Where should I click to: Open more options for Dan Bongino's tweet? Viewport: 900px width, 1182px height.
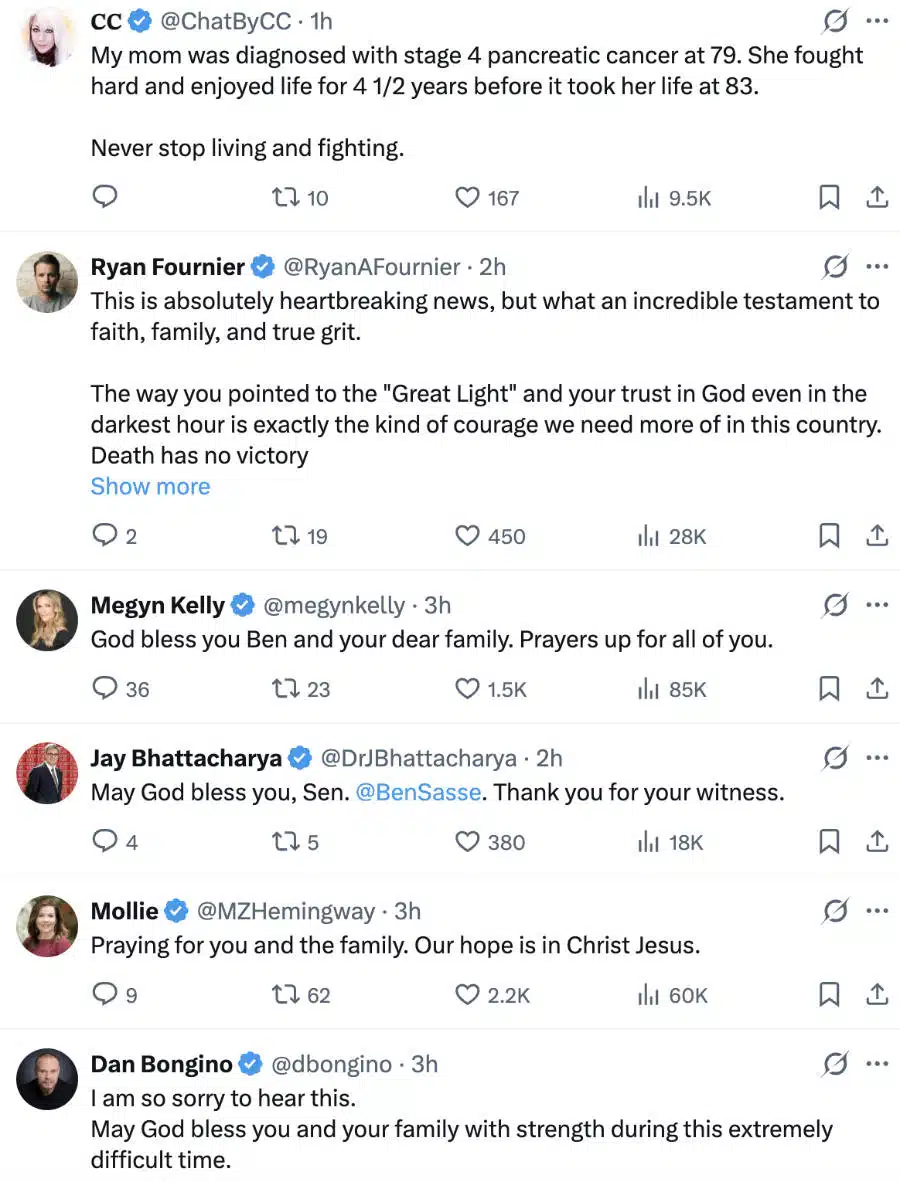click(877, 1063)
